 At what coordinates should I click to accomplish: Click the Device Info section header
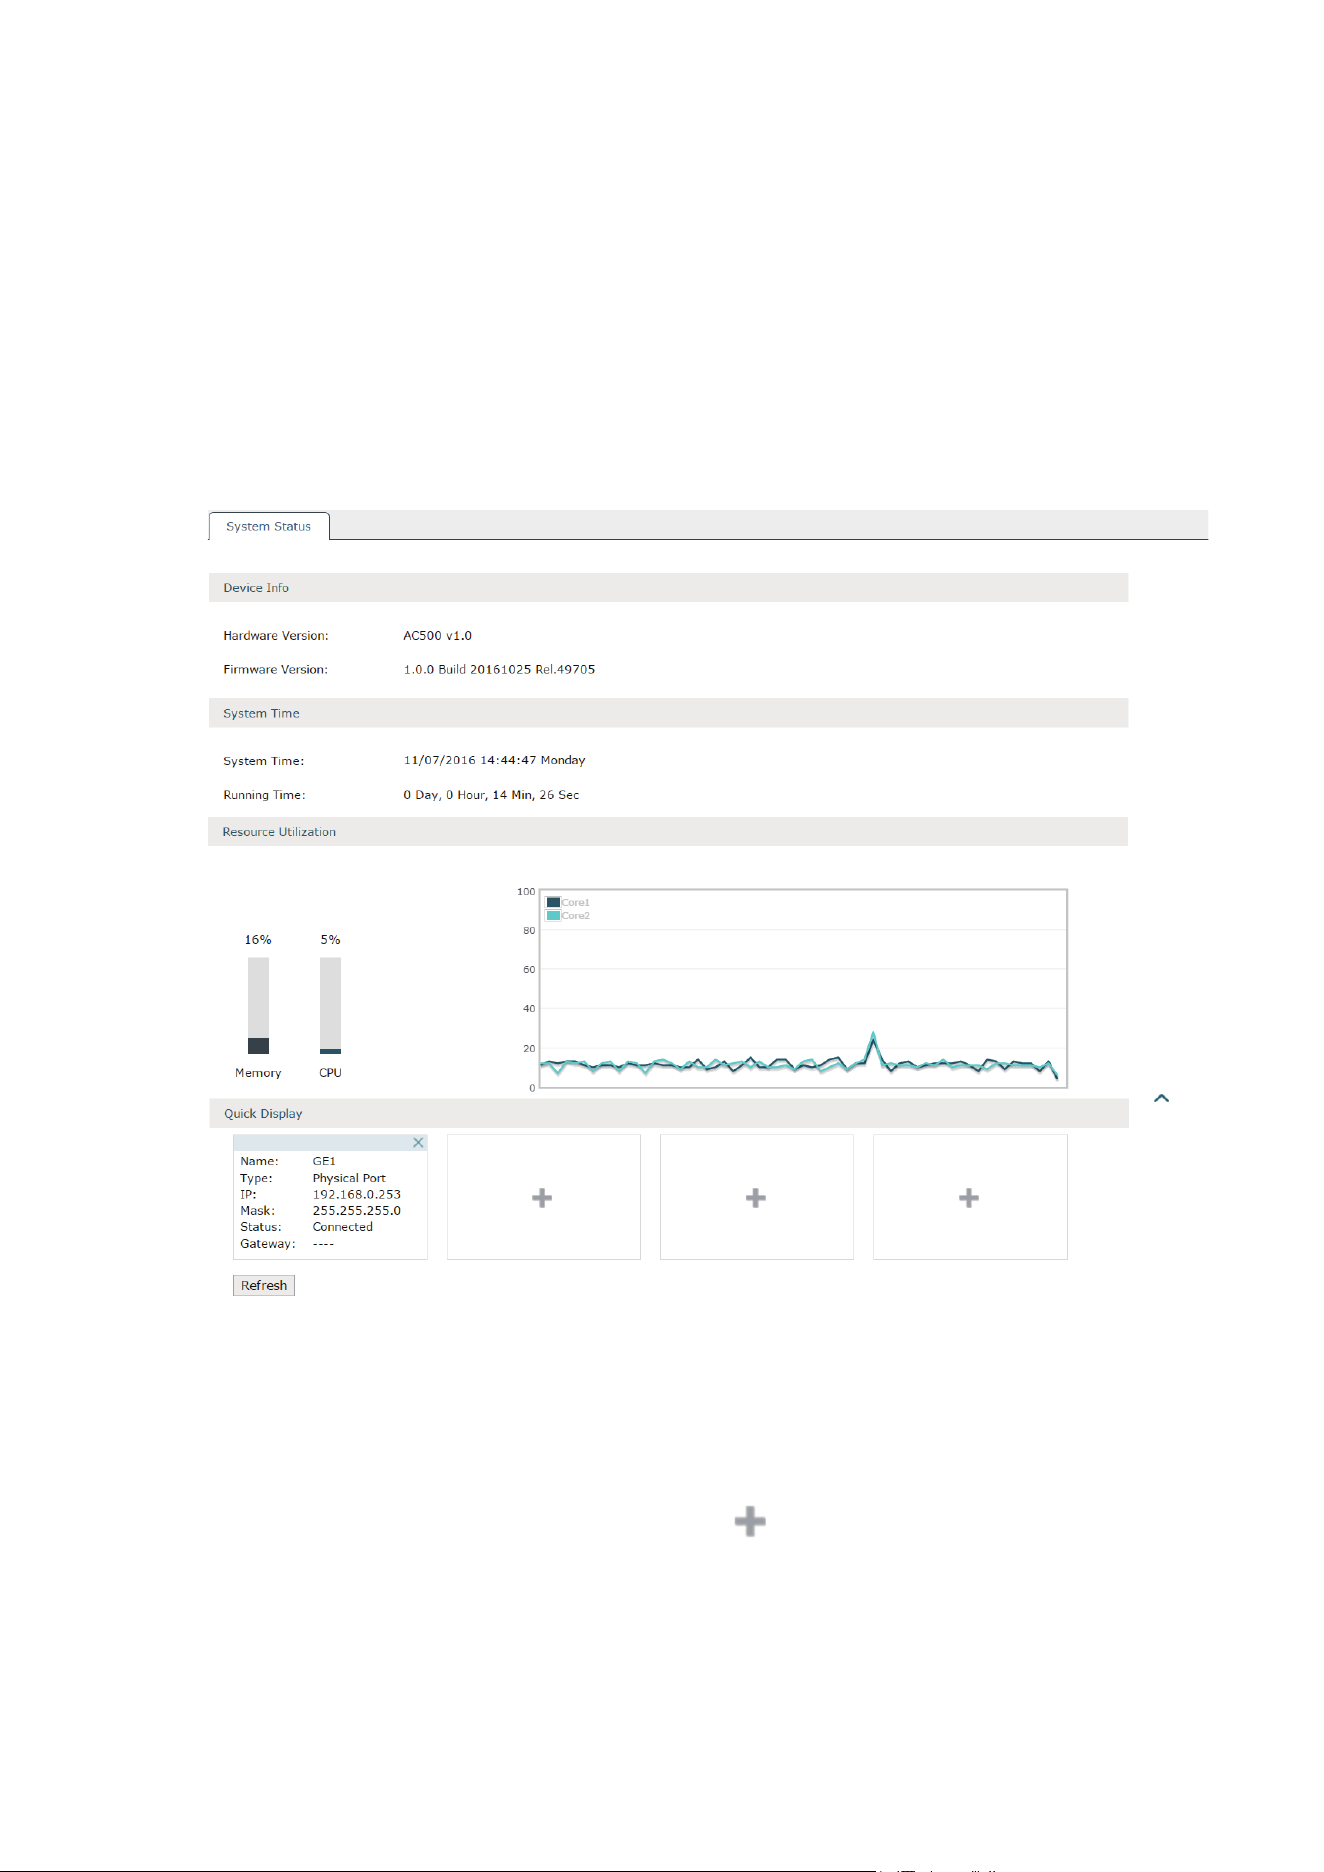668,588
